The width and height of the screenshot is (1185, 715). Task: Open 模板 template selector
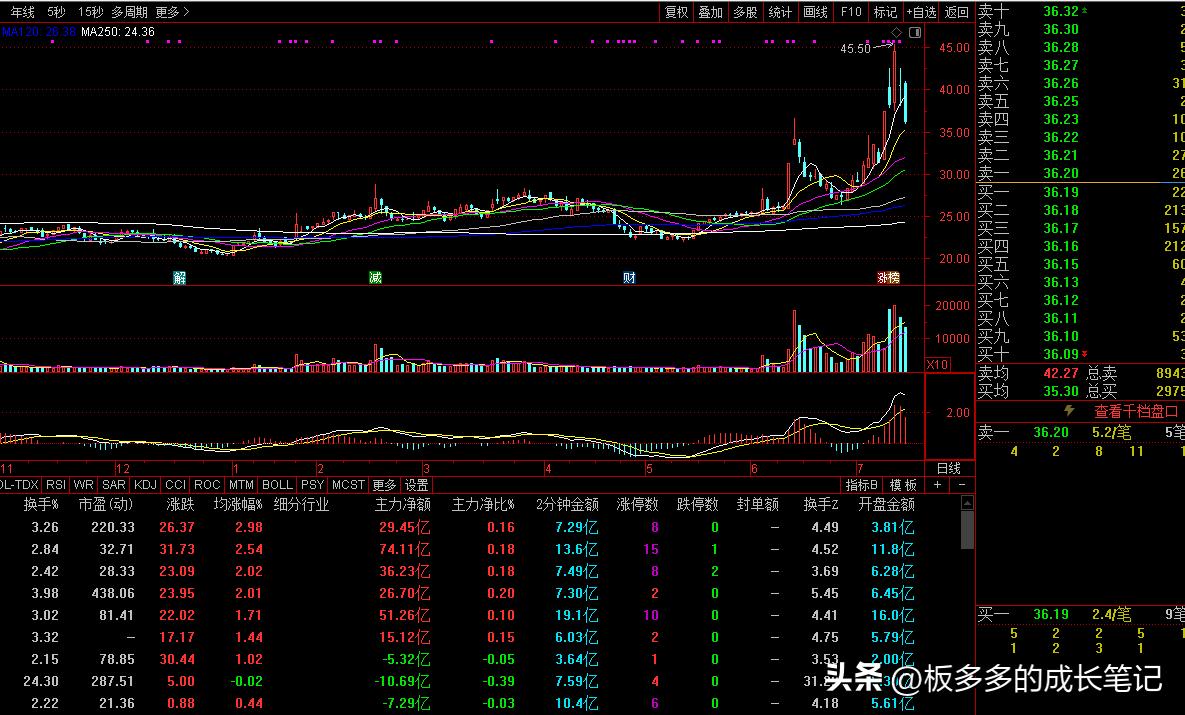pyautogui.click(x=902, y=484)
